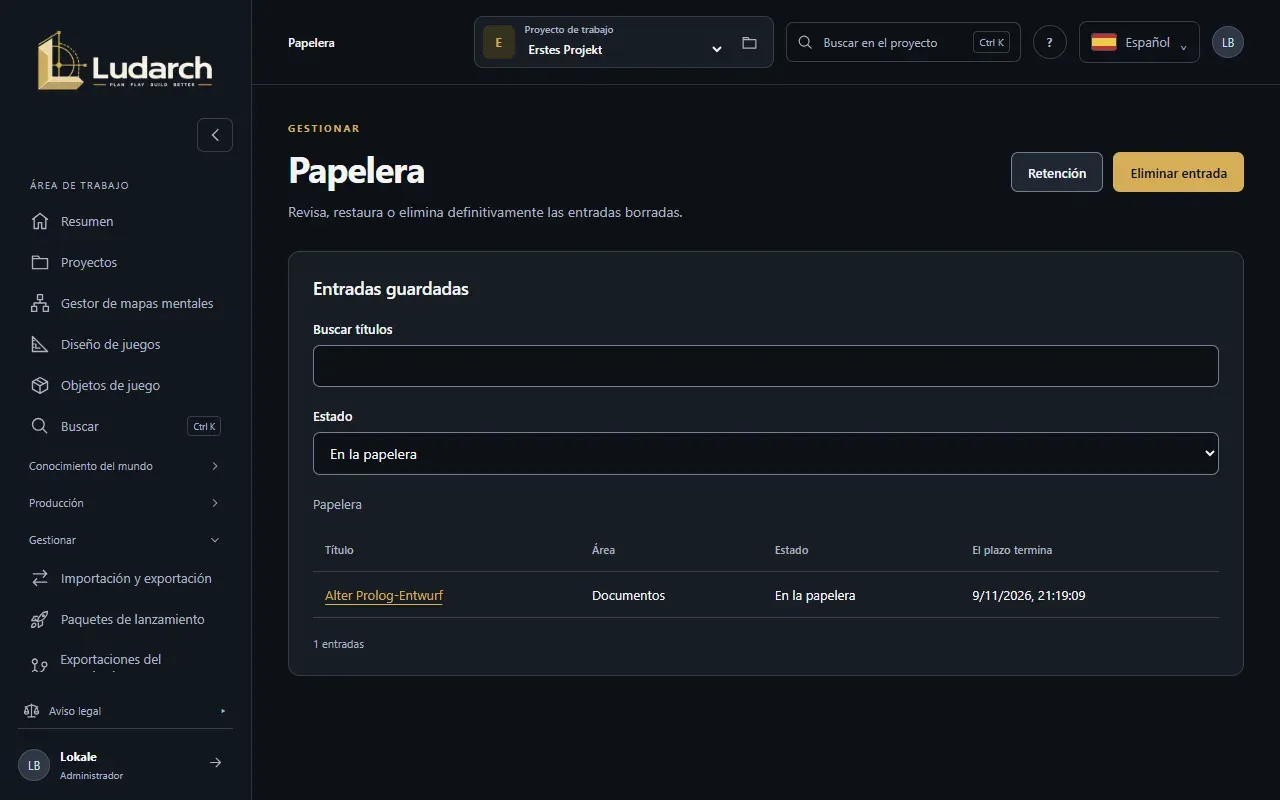The height and width of the screenshot is (800, 1280).
Task: Click the Paquetes de lanzamiento rocket icon
Action: (x=40, y=619)
